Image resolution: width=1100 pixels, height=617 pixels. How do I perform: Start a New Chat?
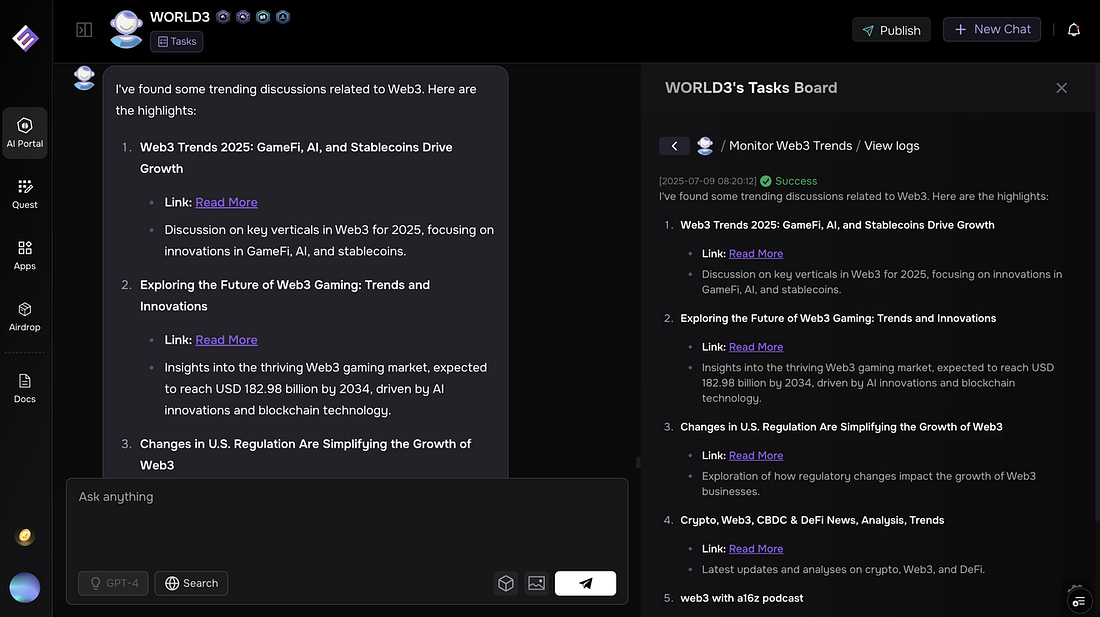pos(992,29)
